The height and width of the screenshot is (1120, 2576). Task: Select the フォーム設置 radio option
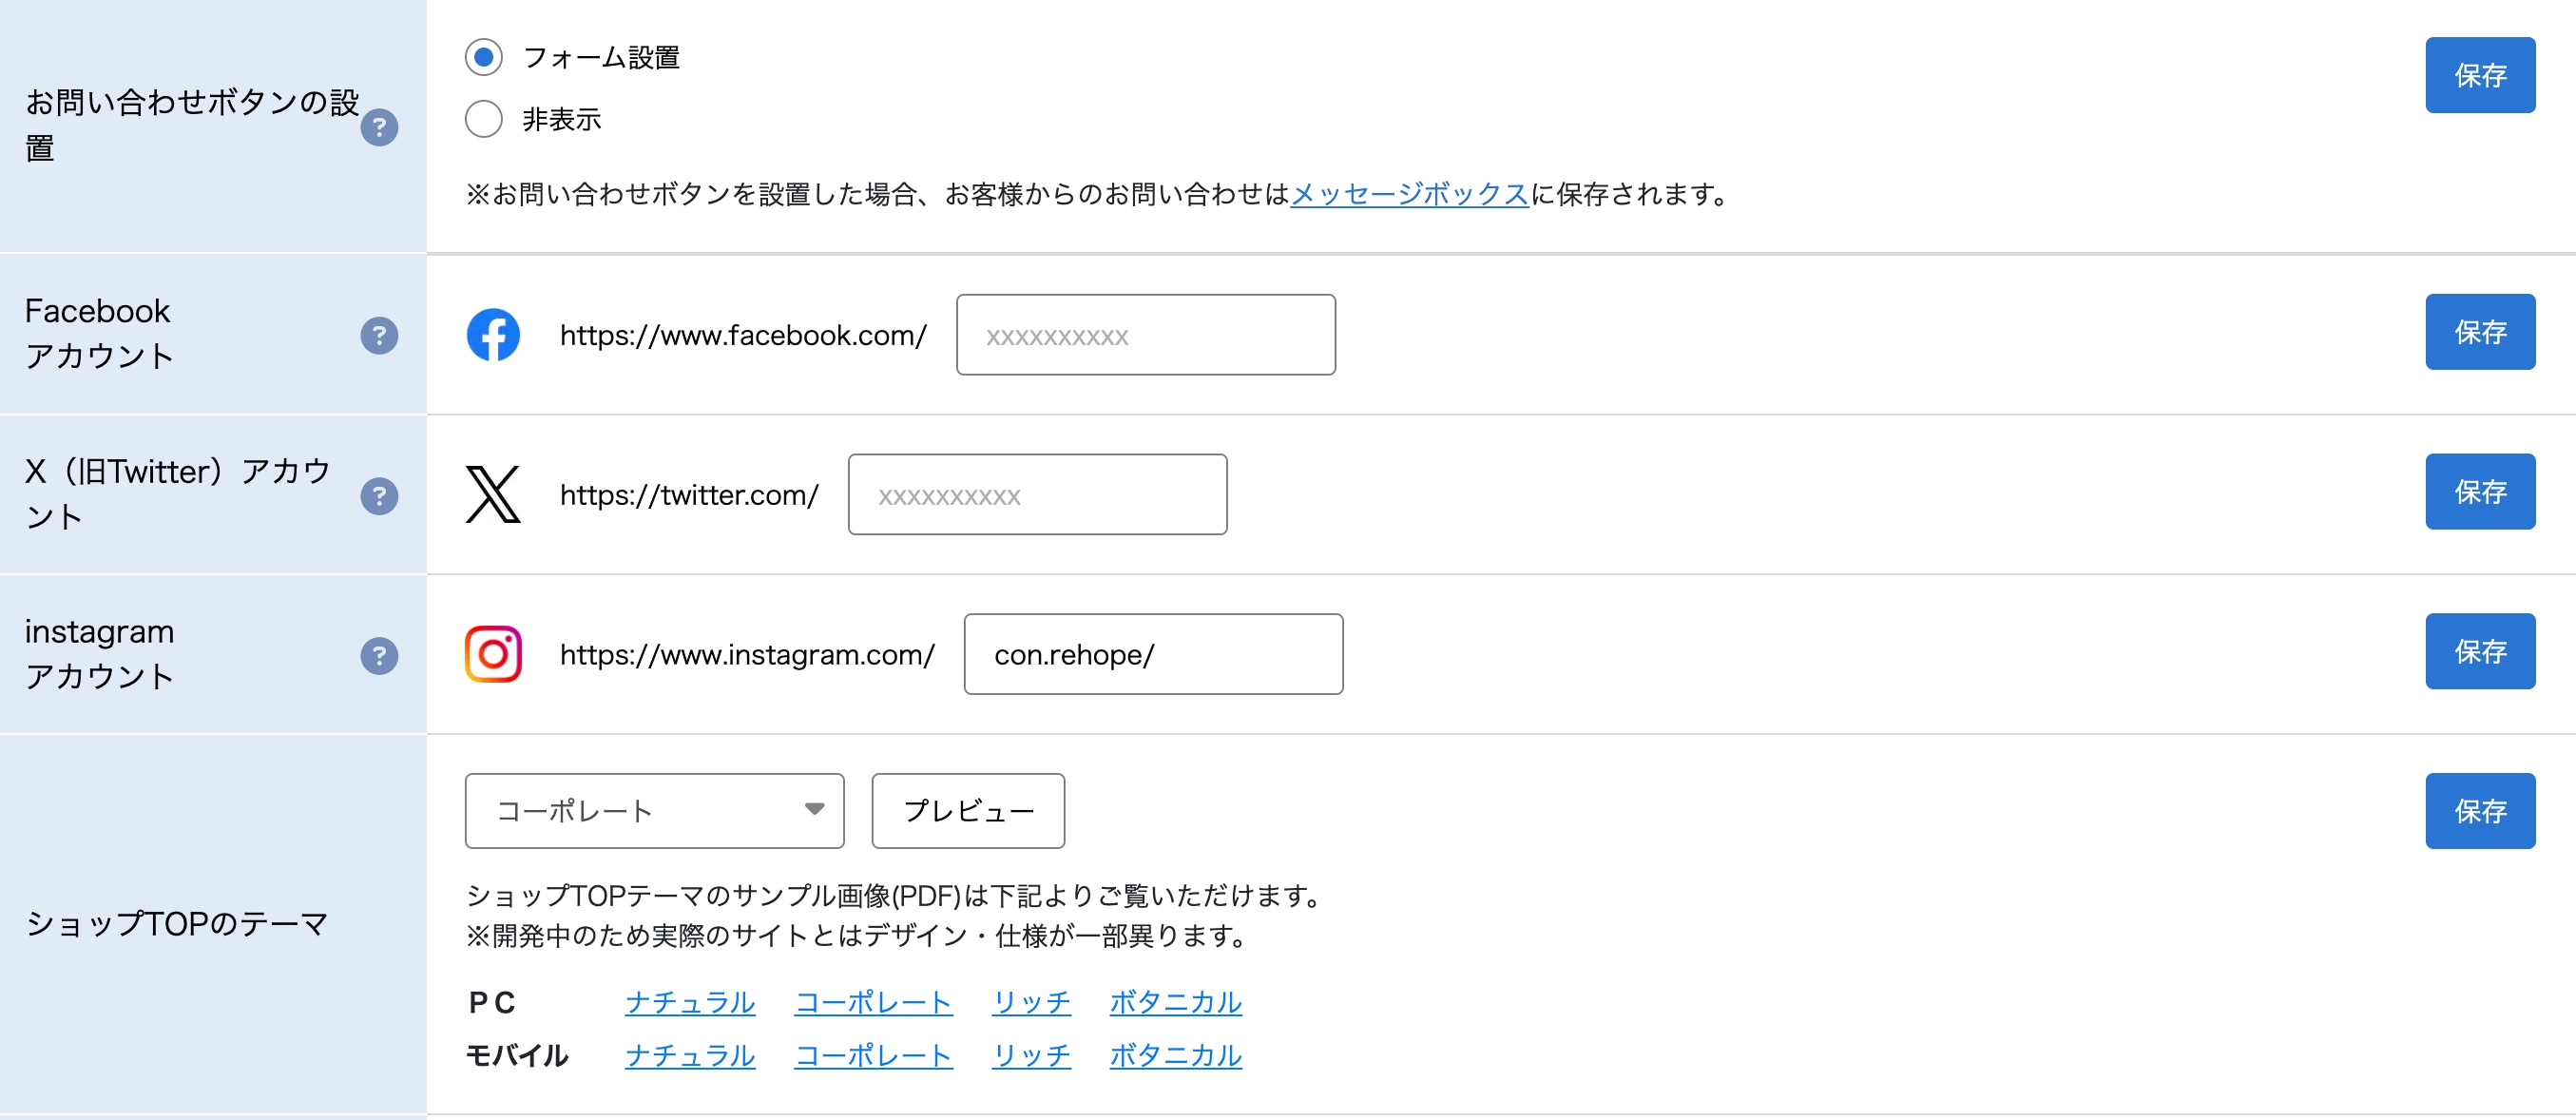(484, 57)
